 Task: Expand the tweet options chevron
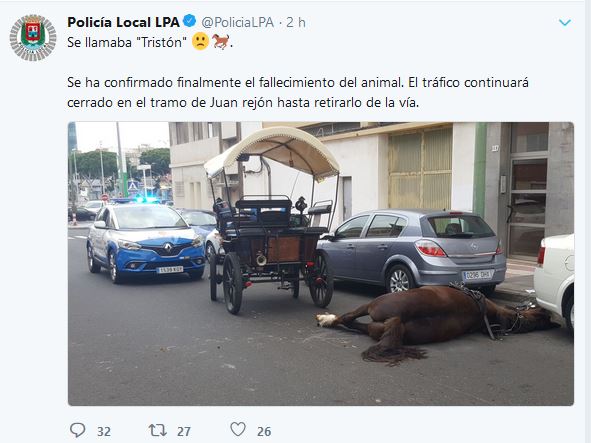pyautogui.click(x=564, y=23)
